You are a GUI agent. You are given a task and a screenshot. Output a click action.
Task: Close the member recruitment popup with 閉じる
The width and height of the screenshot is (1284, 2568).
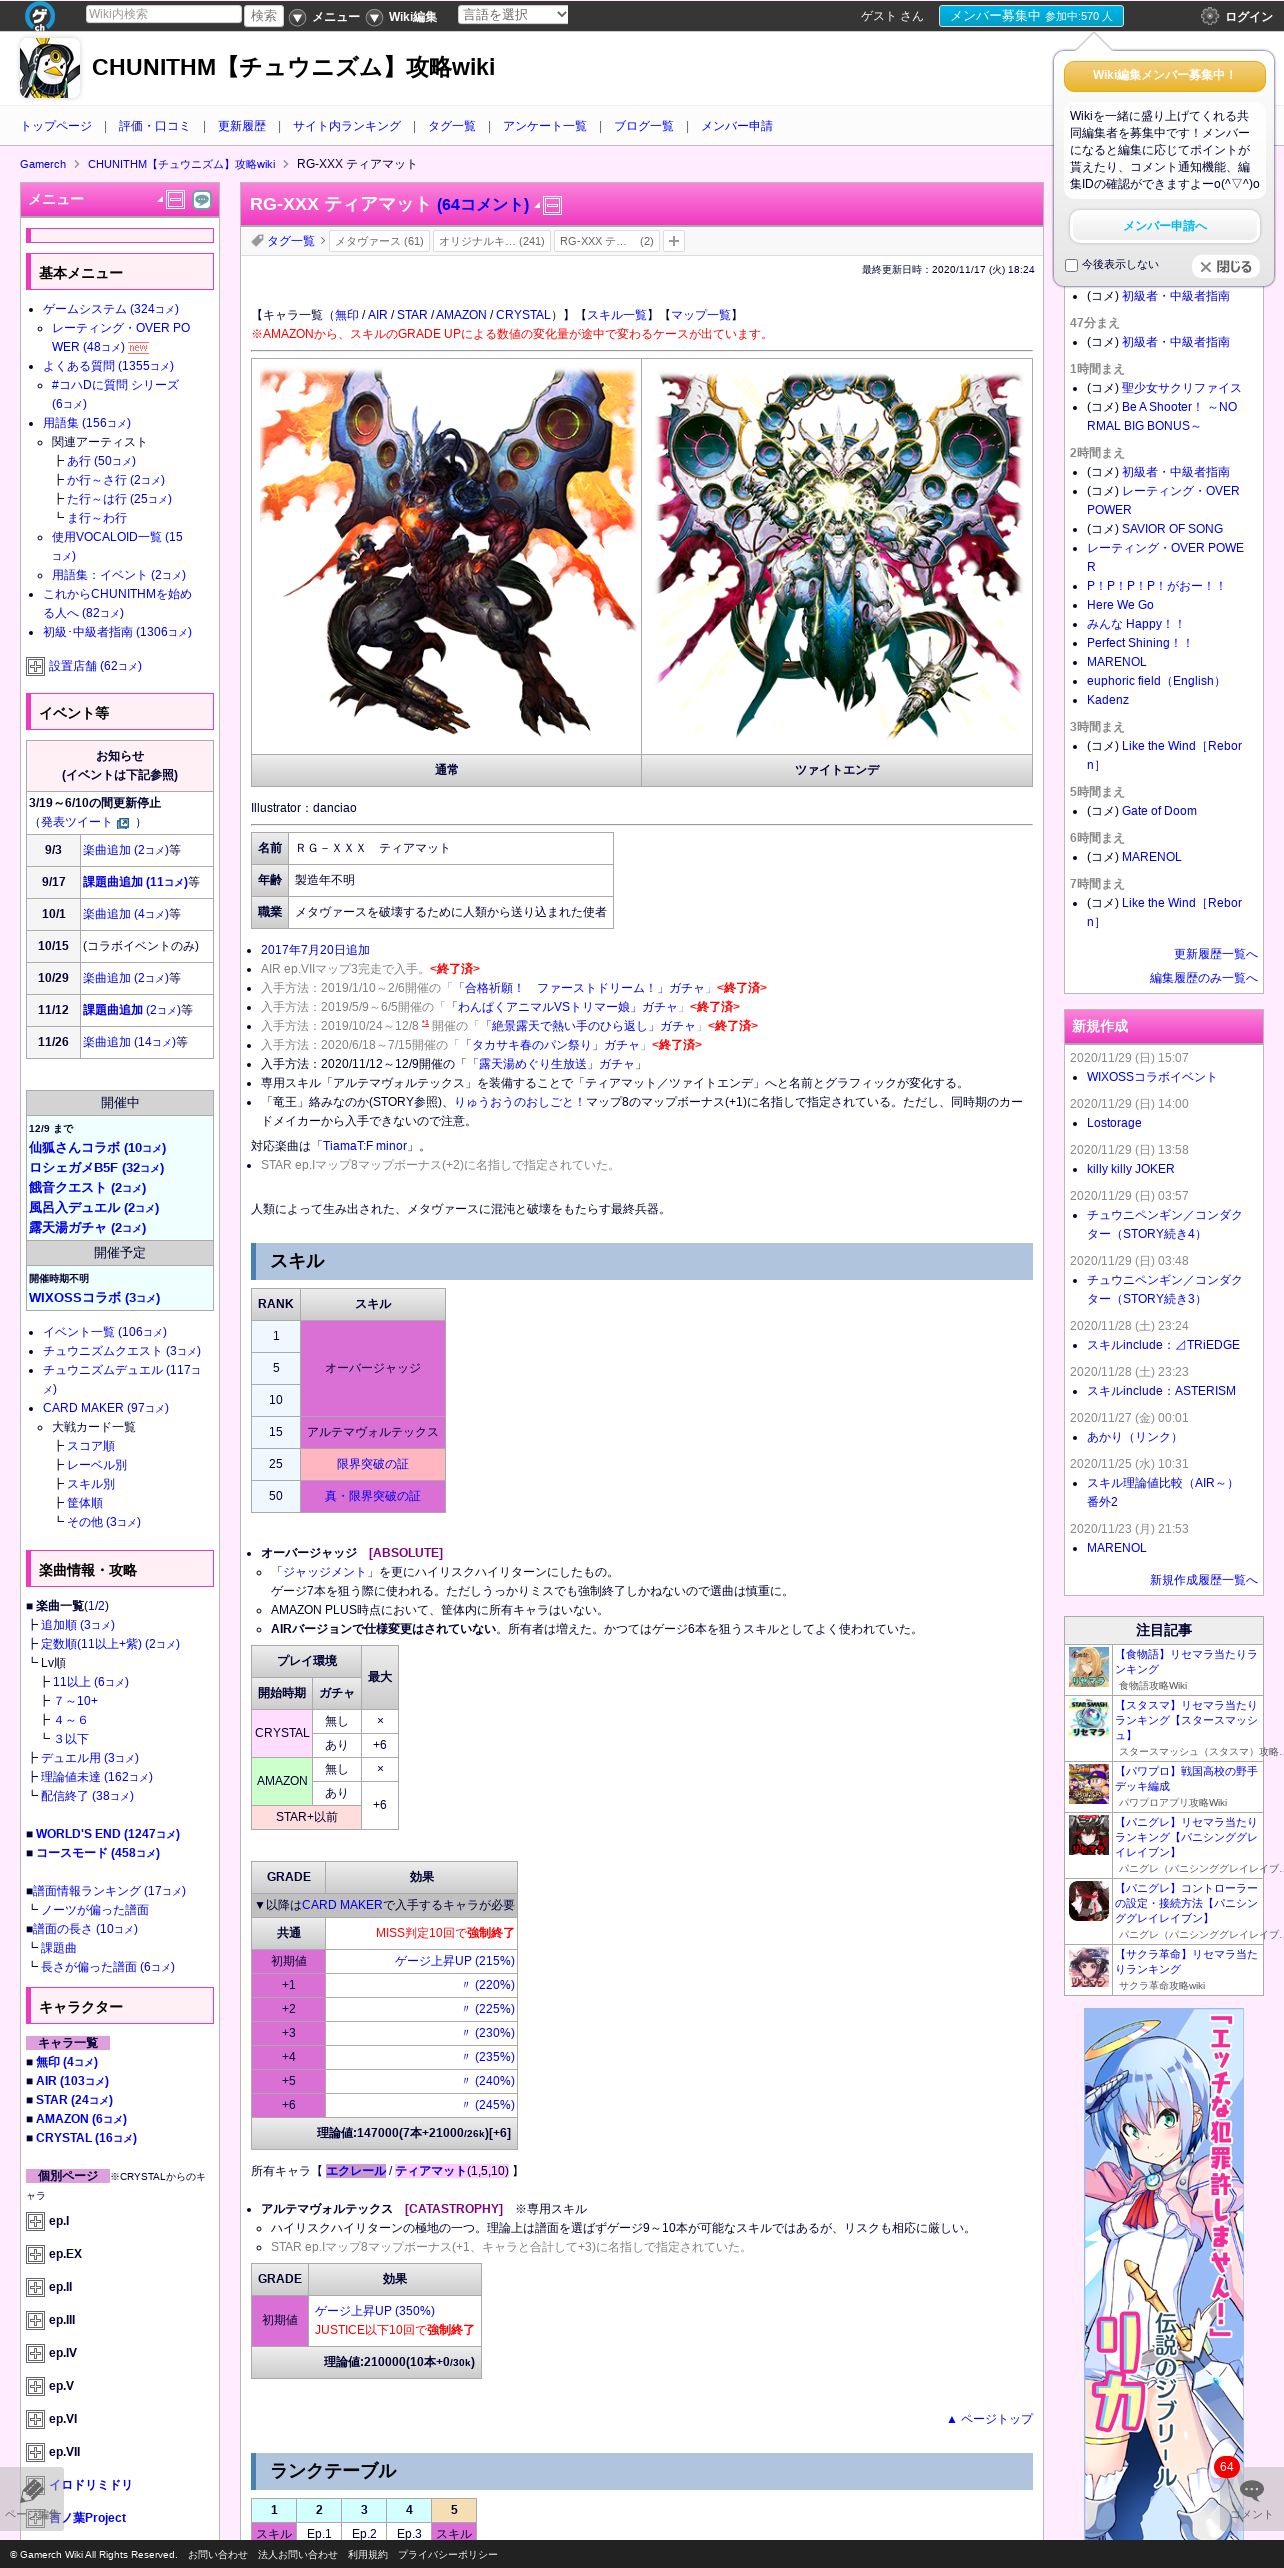[1226, 267]
